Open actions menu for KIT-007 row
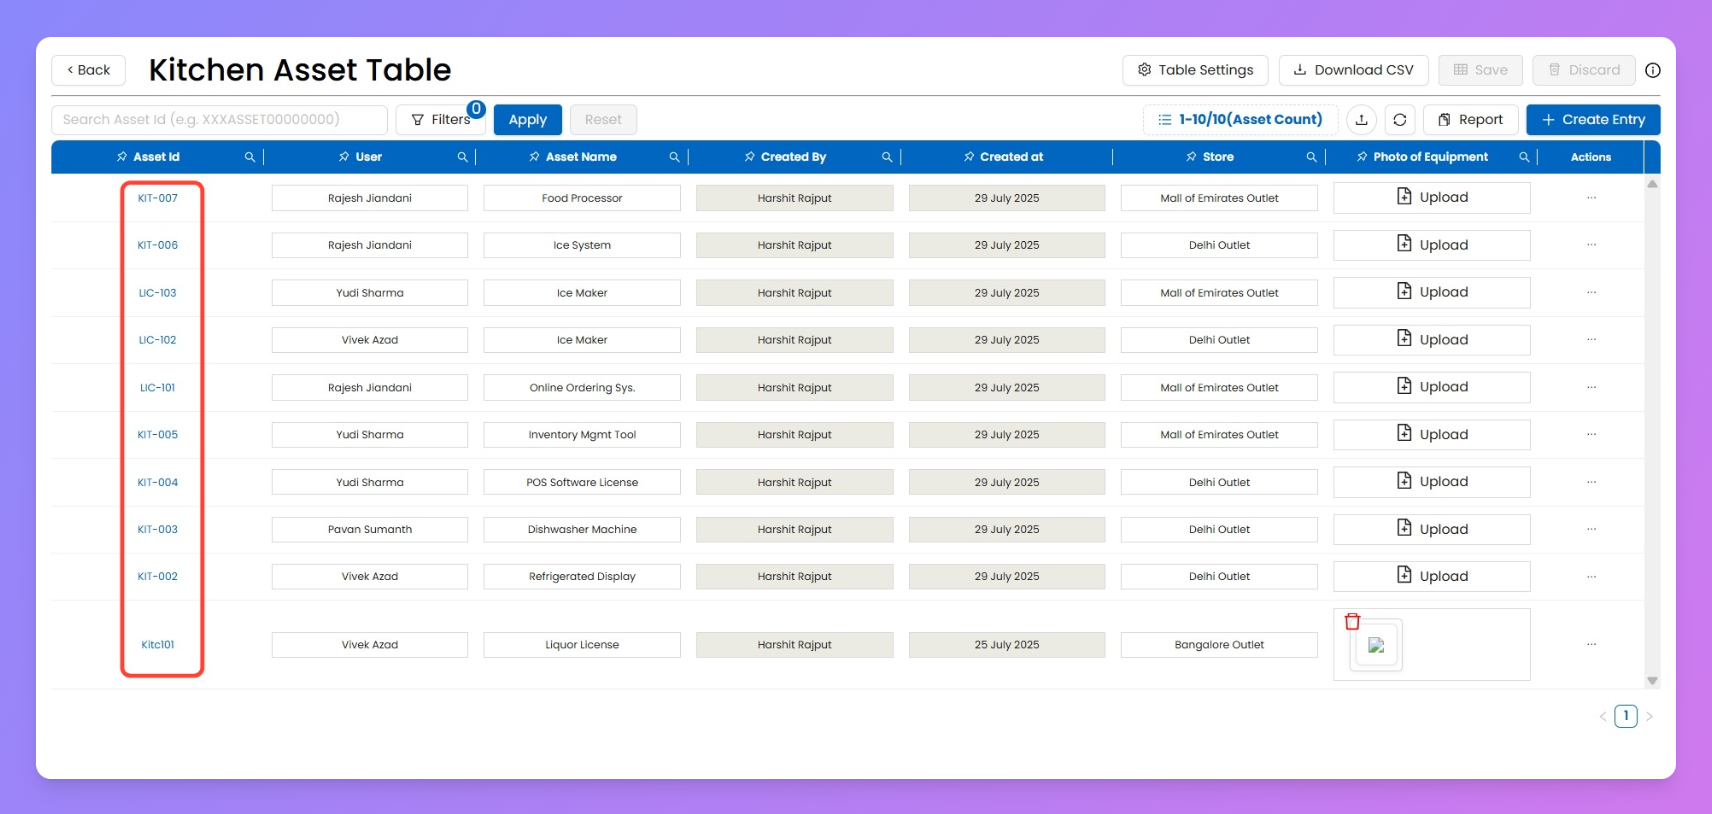 point(1591,198)
